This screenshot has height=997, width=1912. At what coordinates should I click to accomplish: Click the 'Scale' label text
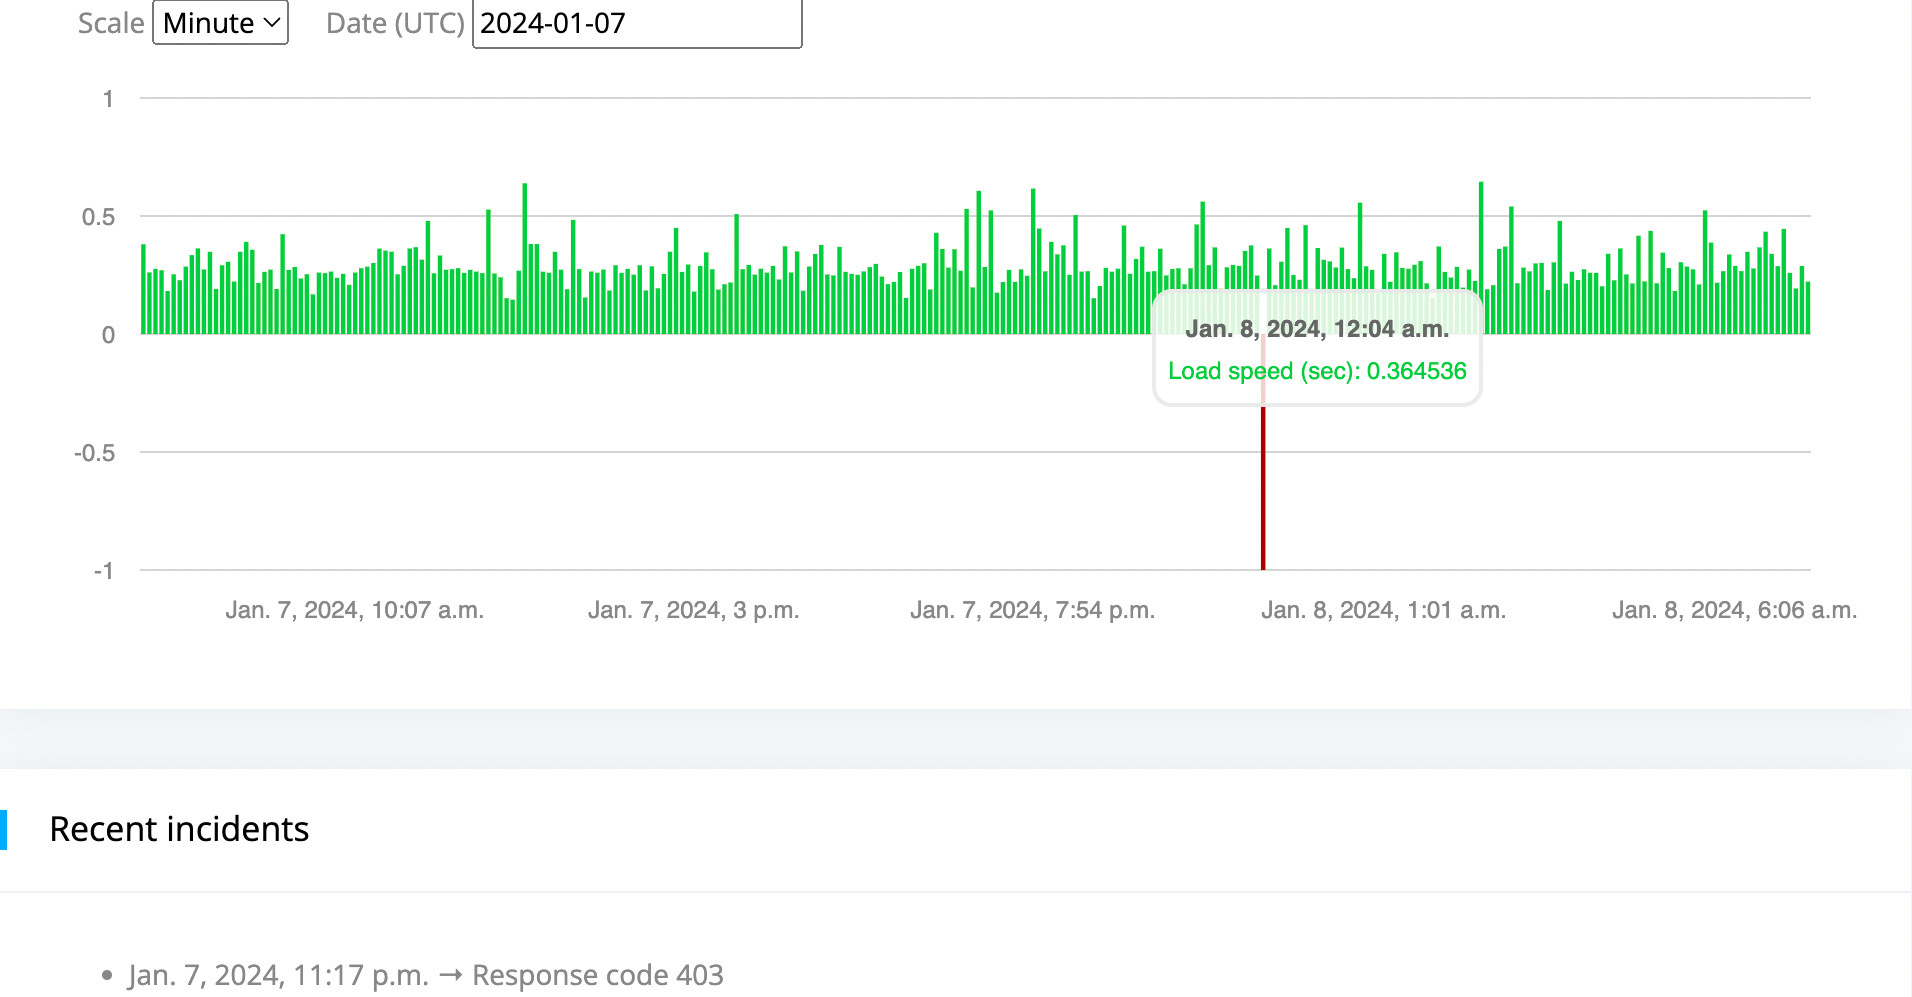click(x=111, y=23)
